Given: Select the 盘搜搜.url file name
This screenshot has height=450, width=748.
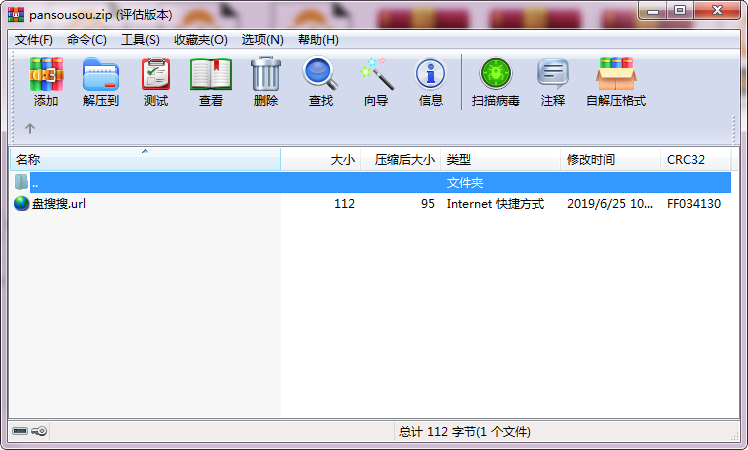Looking at the screenshot, I should pos(59,204).
